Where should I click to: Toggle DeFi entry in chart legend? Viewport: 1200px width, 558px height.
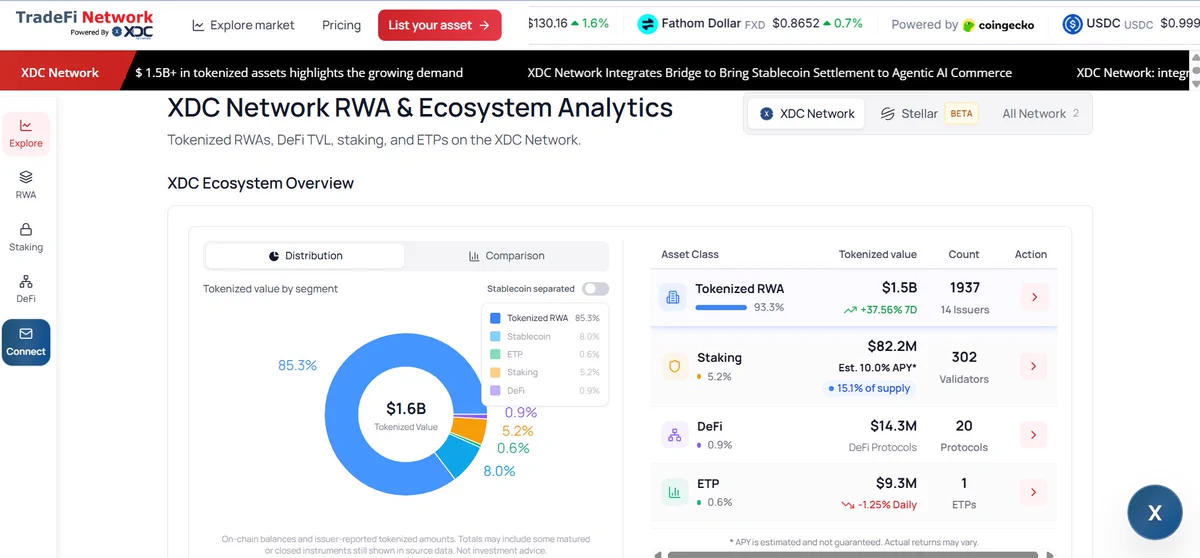pos(545,390)
